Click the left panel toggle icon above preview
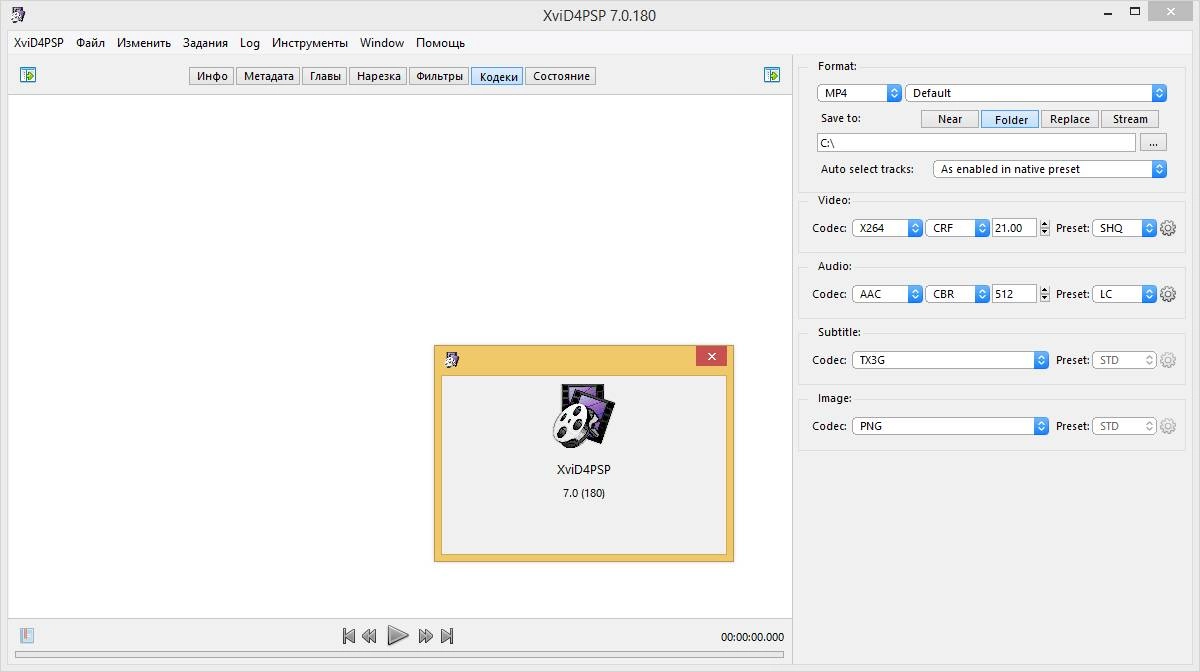Image resolution: width=1200 pixels, height=672 pixels. tap(28, 75)
